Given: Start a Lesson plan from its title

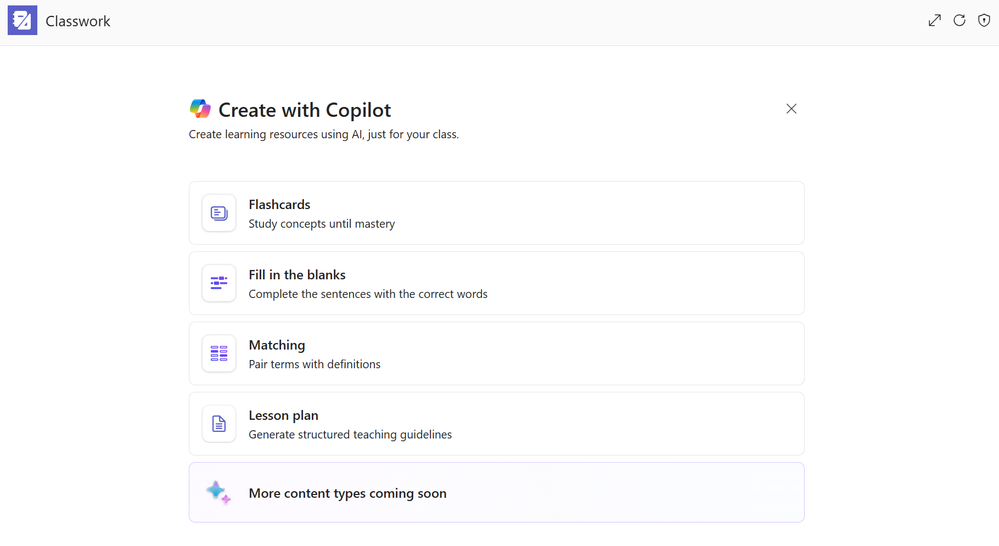Looking at the screenshot, I should pos(283,415).
